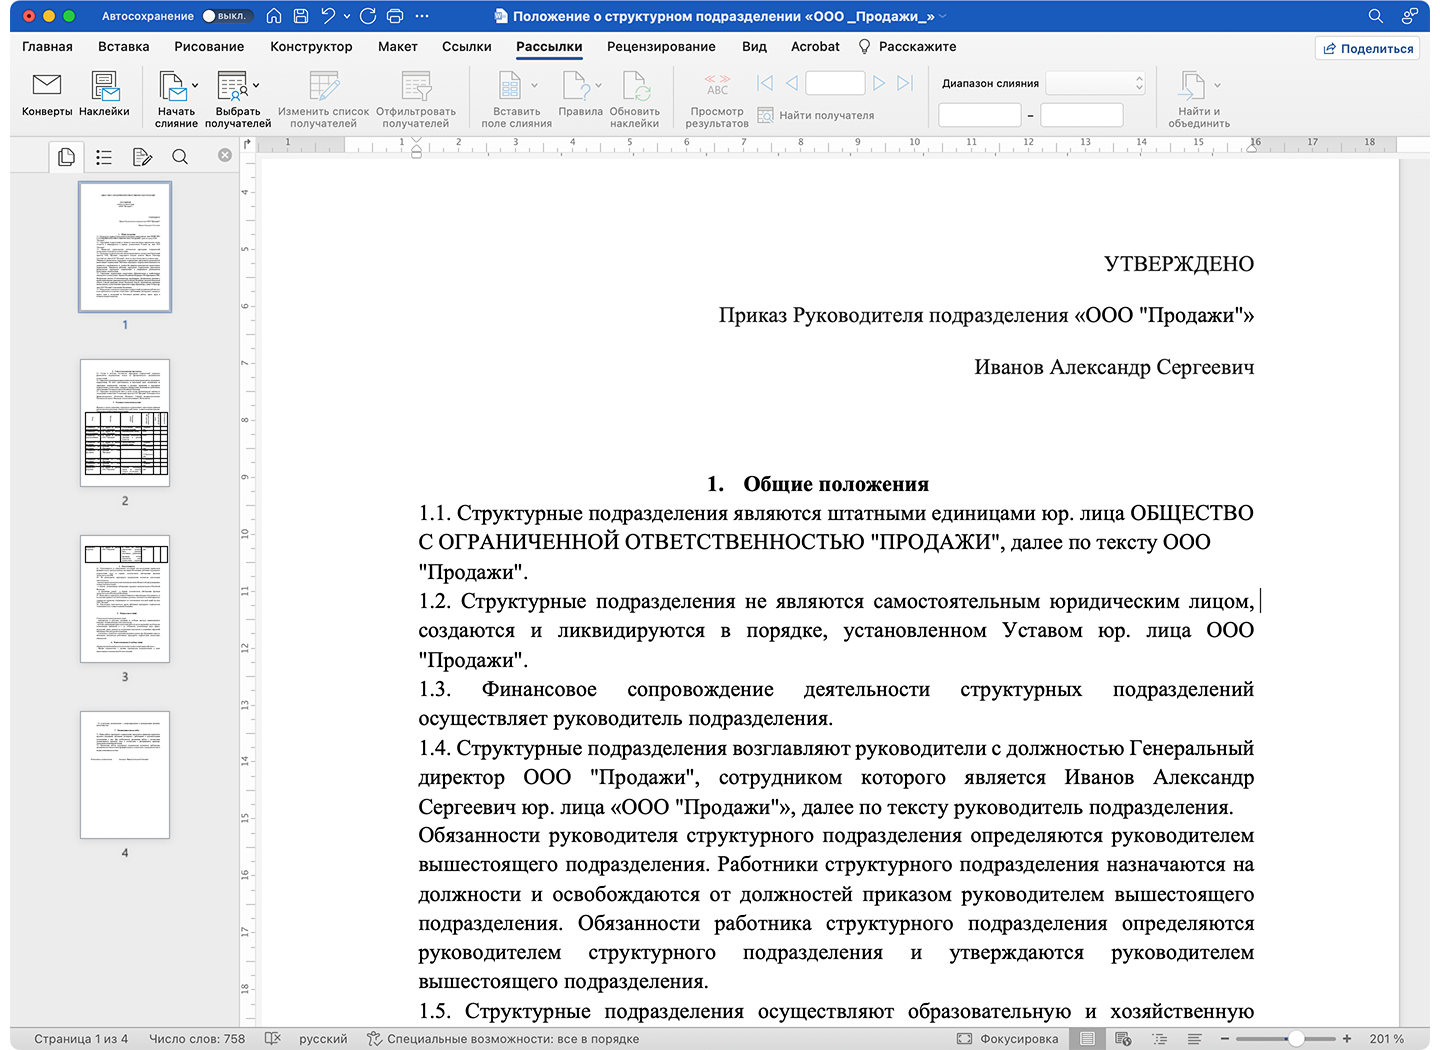Expand the undo history dropdown arrow
Screen dimensions: 1440x1050
[x=346, y=16]
